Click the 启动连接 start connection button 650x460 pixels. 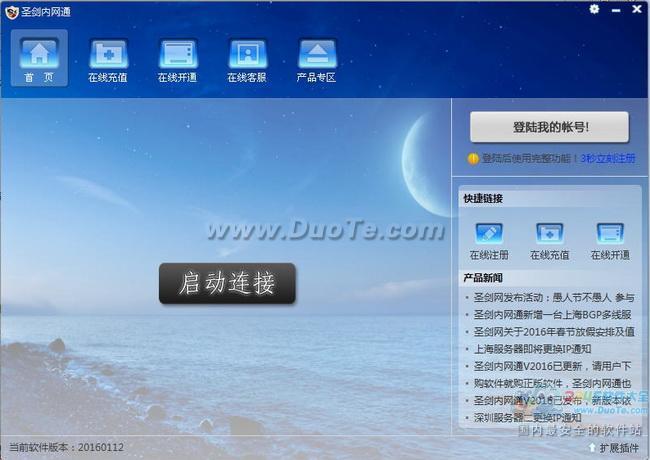(227, 284)
